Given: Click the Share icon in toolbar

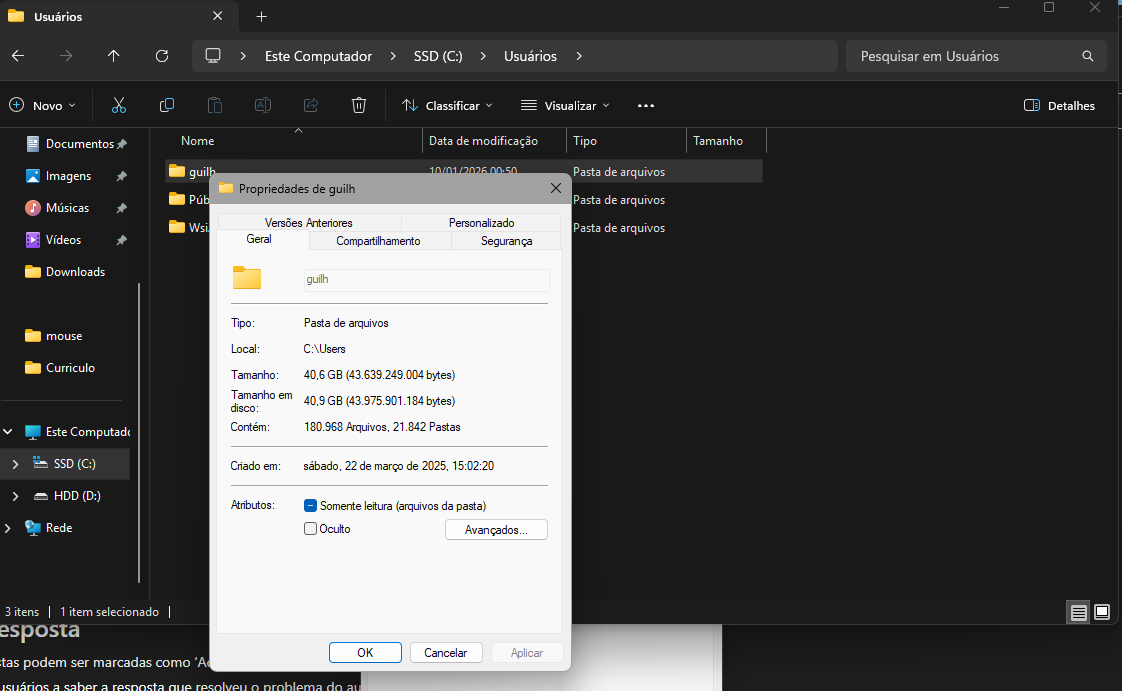Looking at the screenshot, I should click(x=311, y=105).
